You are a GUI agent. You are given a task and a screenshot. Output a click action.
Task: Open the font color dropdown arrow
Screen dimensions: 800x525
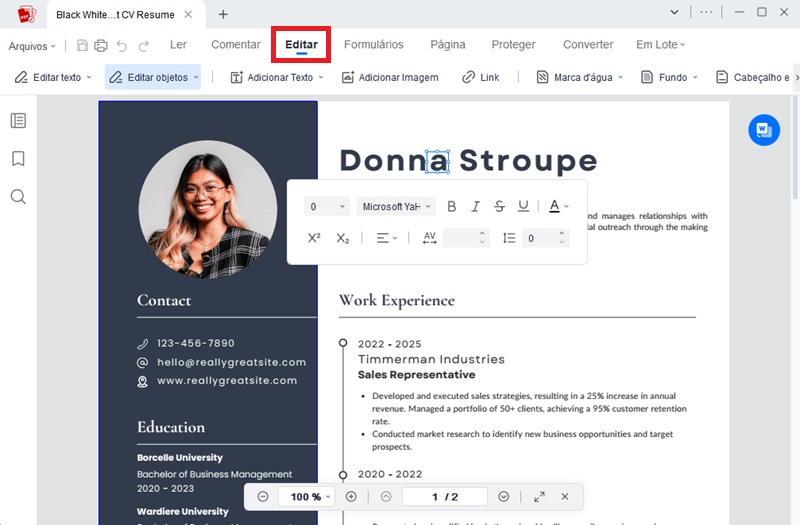pos(566,206)
